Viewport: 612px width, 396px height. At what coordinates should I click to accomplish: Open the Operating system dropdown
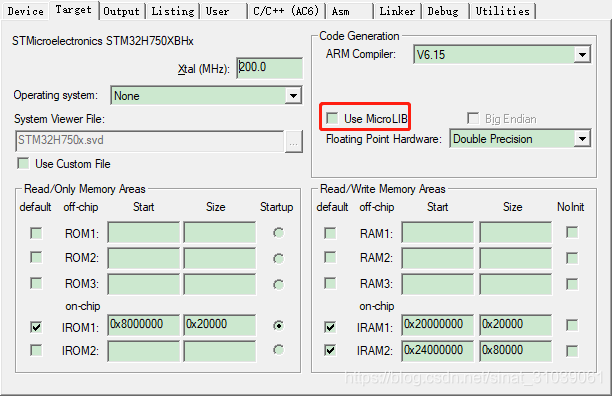[206, 96]
